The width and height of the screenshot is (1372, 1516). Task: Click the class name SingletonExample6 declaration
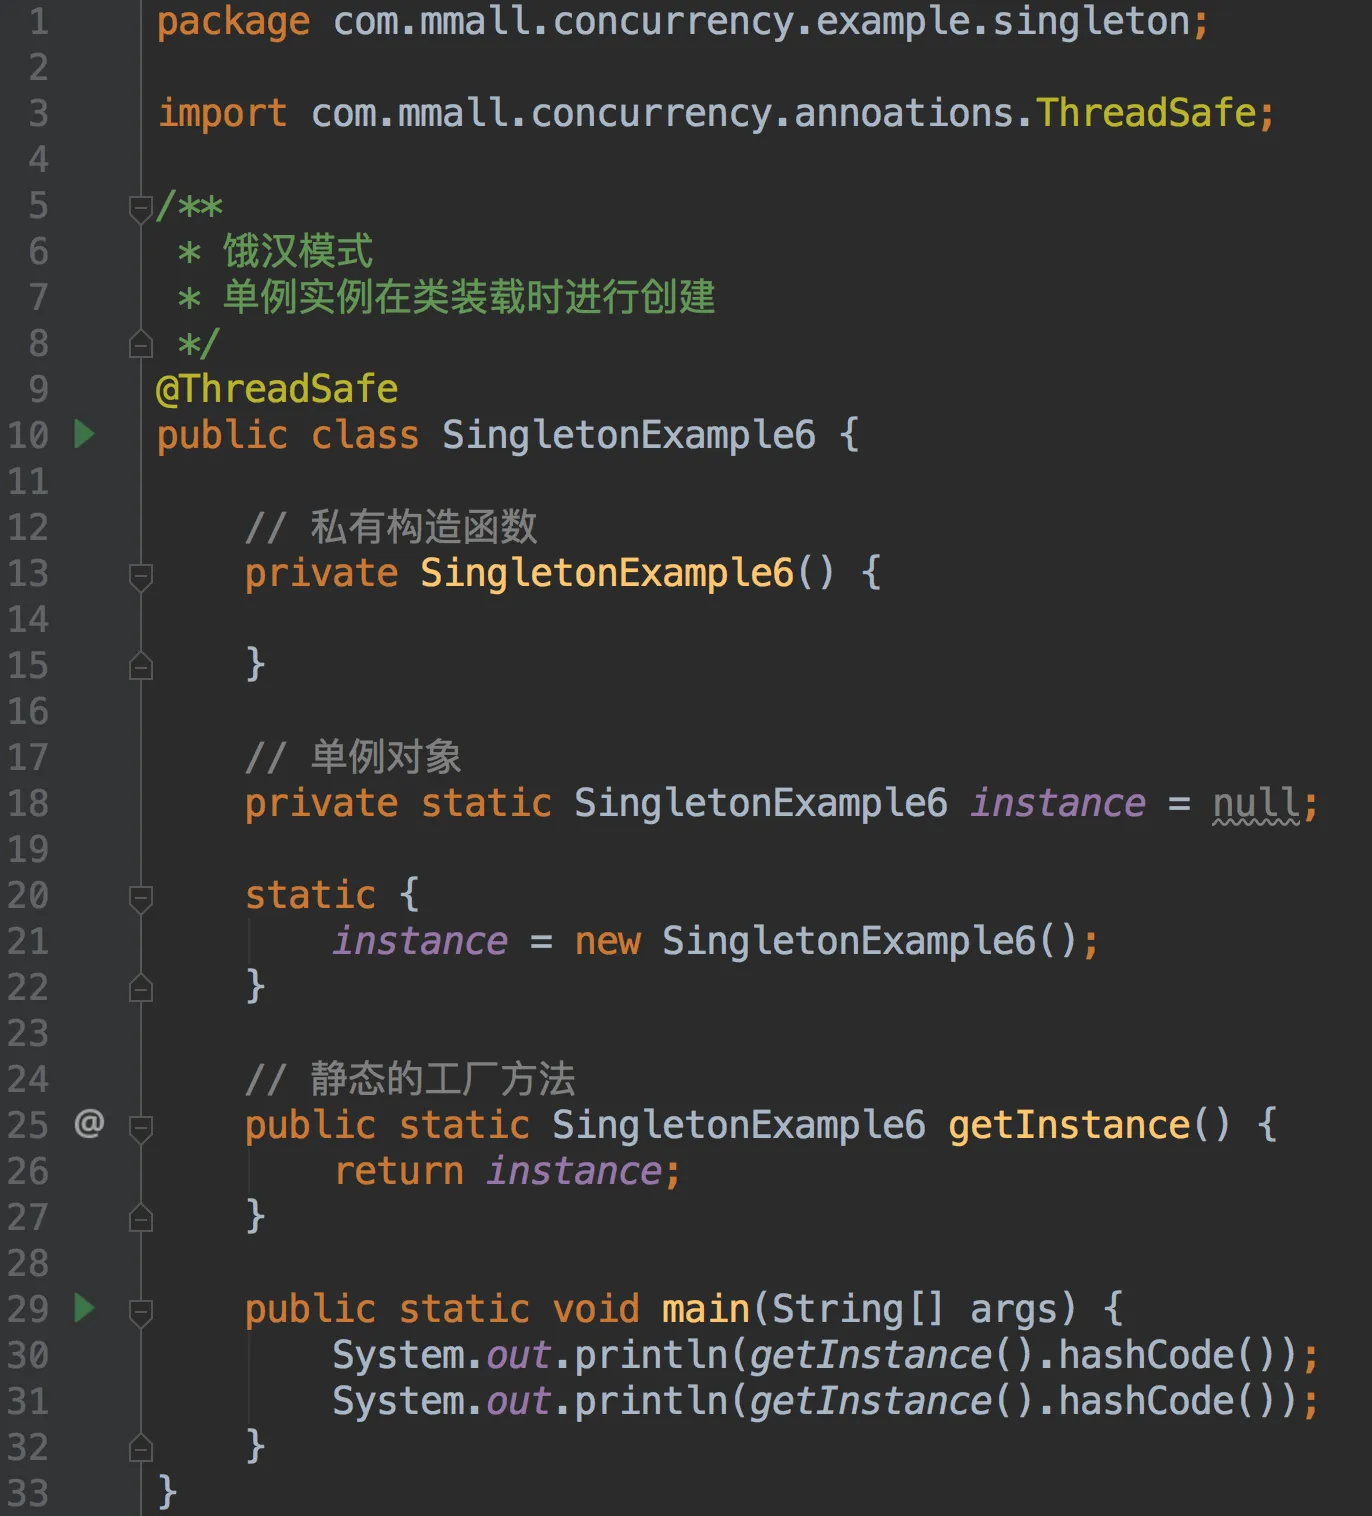pyautogui.click(x=629, y=435)
